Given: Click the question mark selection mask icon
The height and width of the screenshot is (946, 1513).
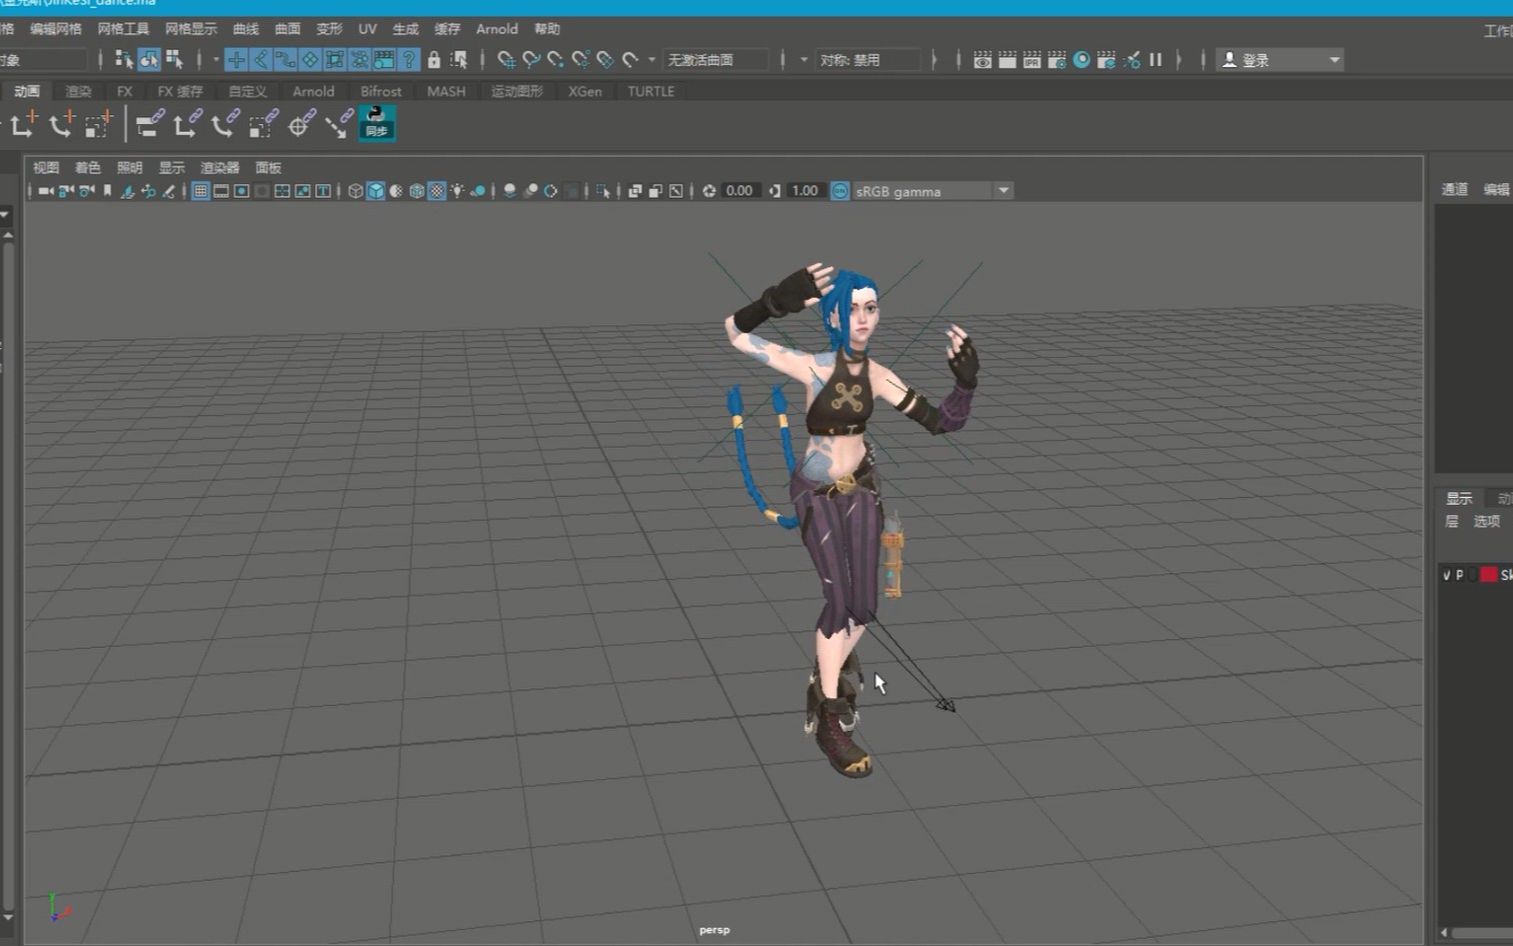Looking at the screenshot, I should [409, 60].
